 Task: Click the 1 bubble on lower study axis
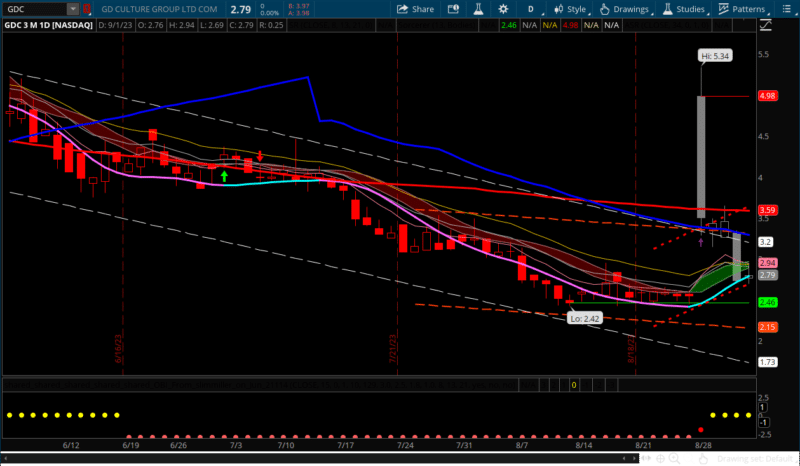(x=763, y=407)
